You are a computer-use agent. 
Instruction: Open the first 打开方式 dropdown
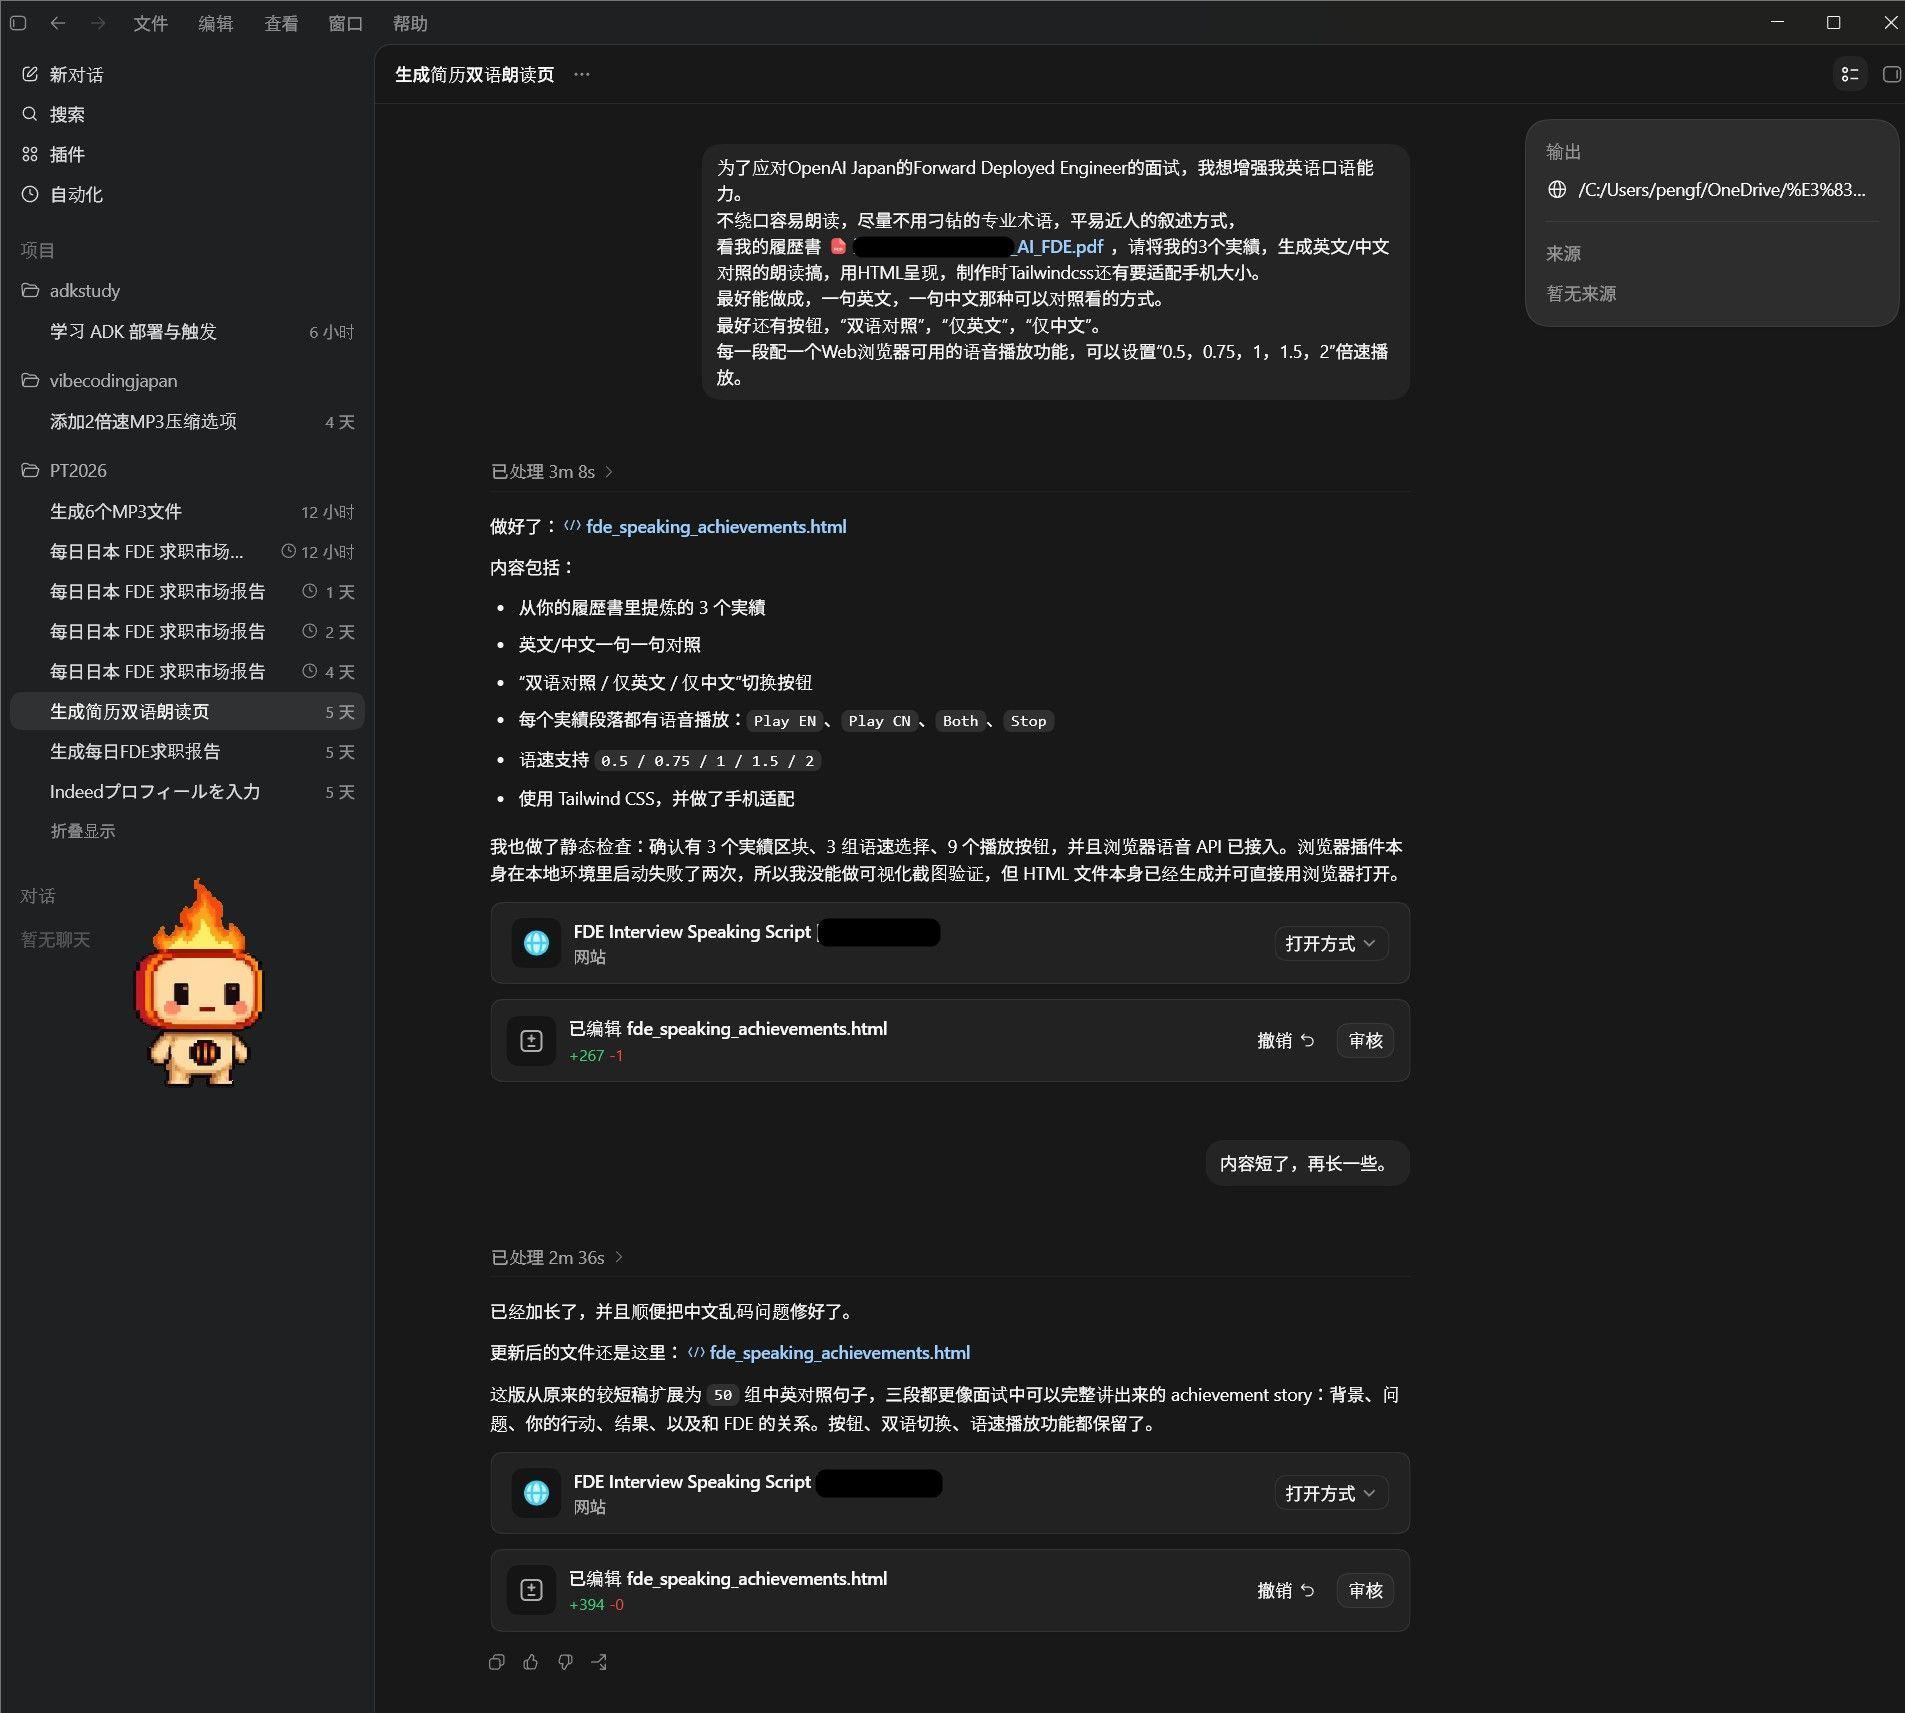[1330, 943]
